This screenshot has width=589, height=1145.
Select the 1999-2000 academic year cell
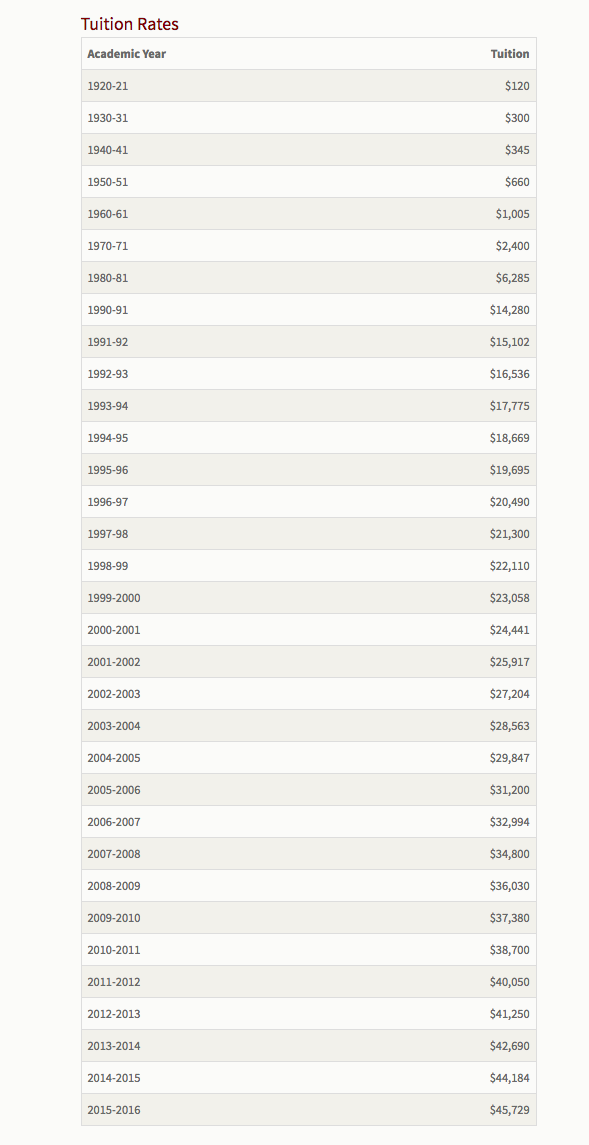(114, 598)
